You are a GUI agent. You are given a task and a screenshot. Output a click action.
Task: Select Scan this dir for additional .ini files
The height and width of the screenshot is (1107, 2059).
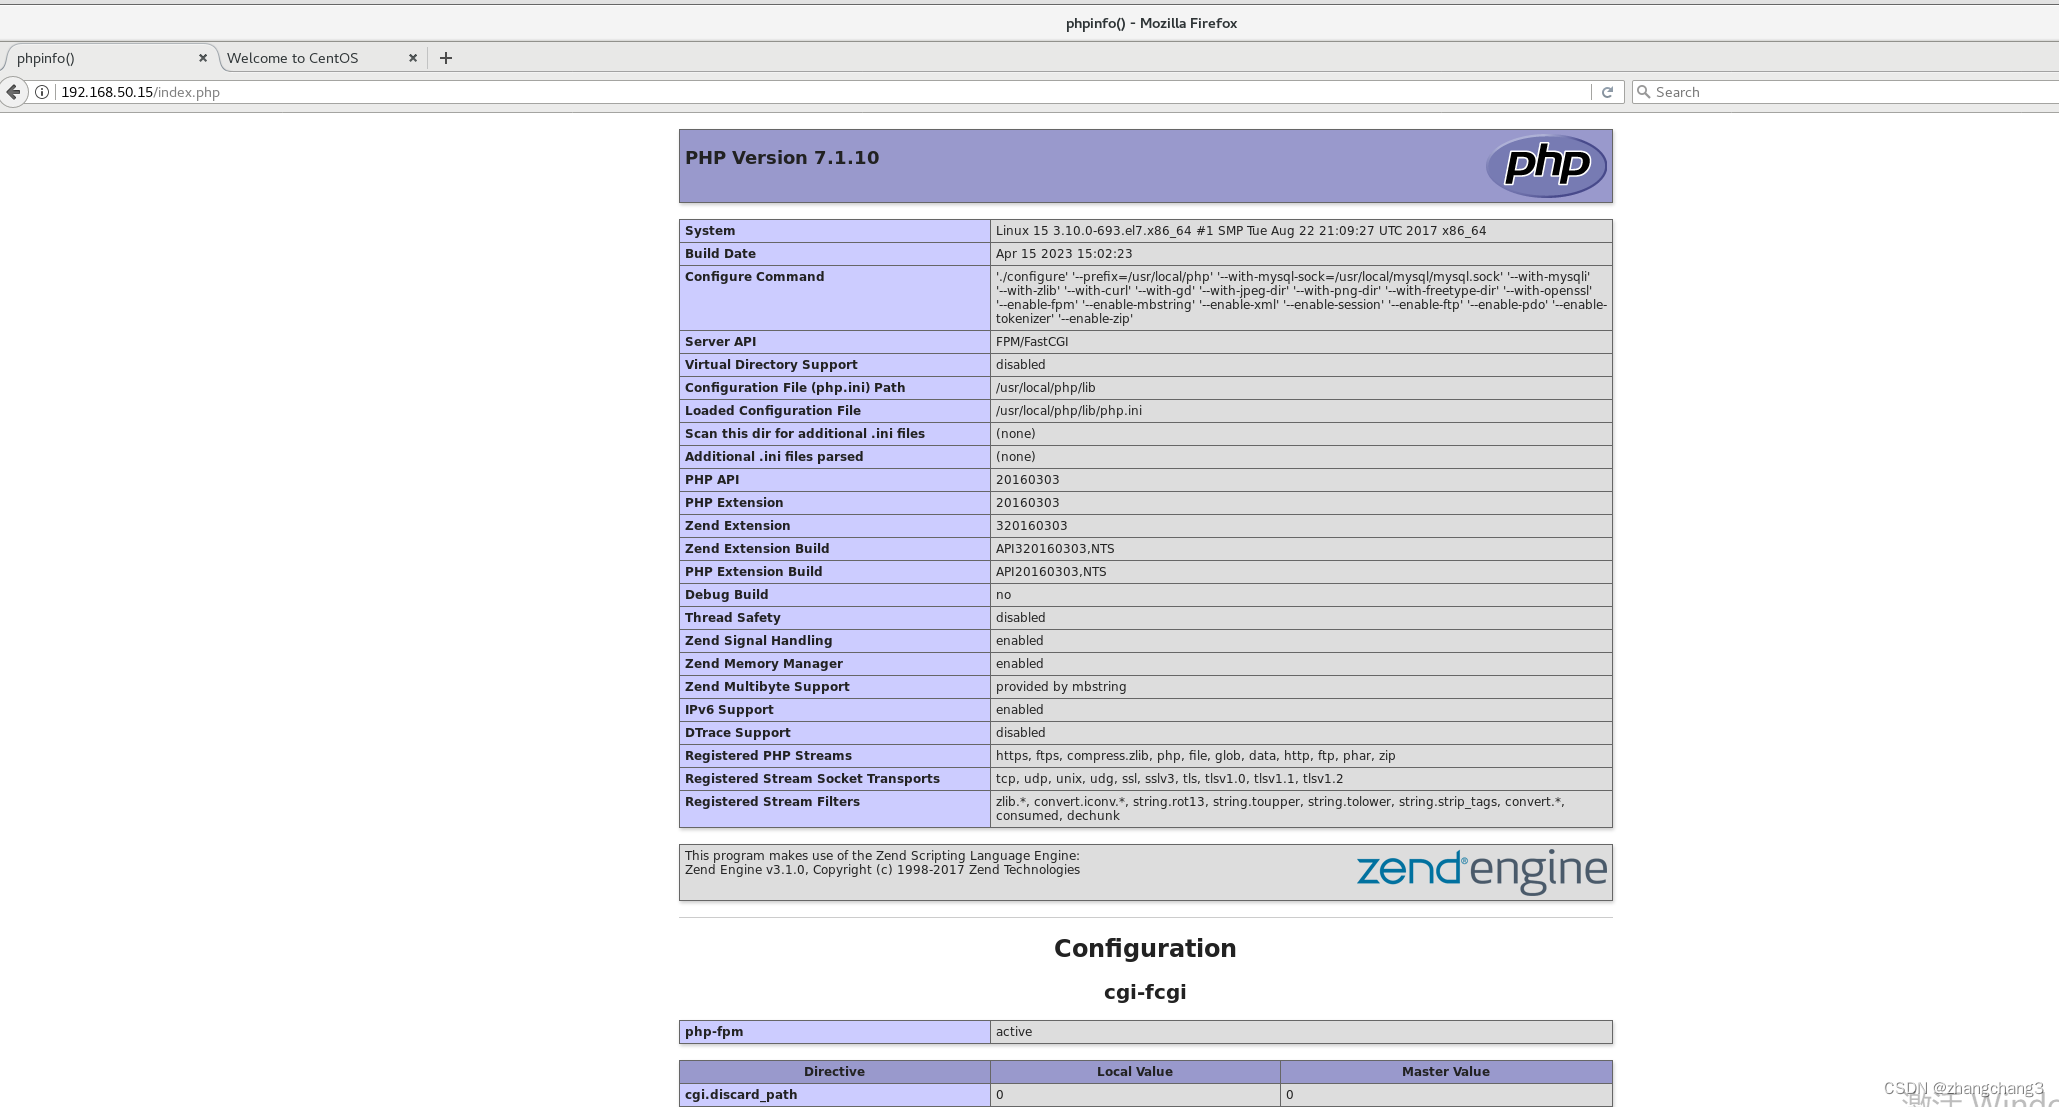805,434
